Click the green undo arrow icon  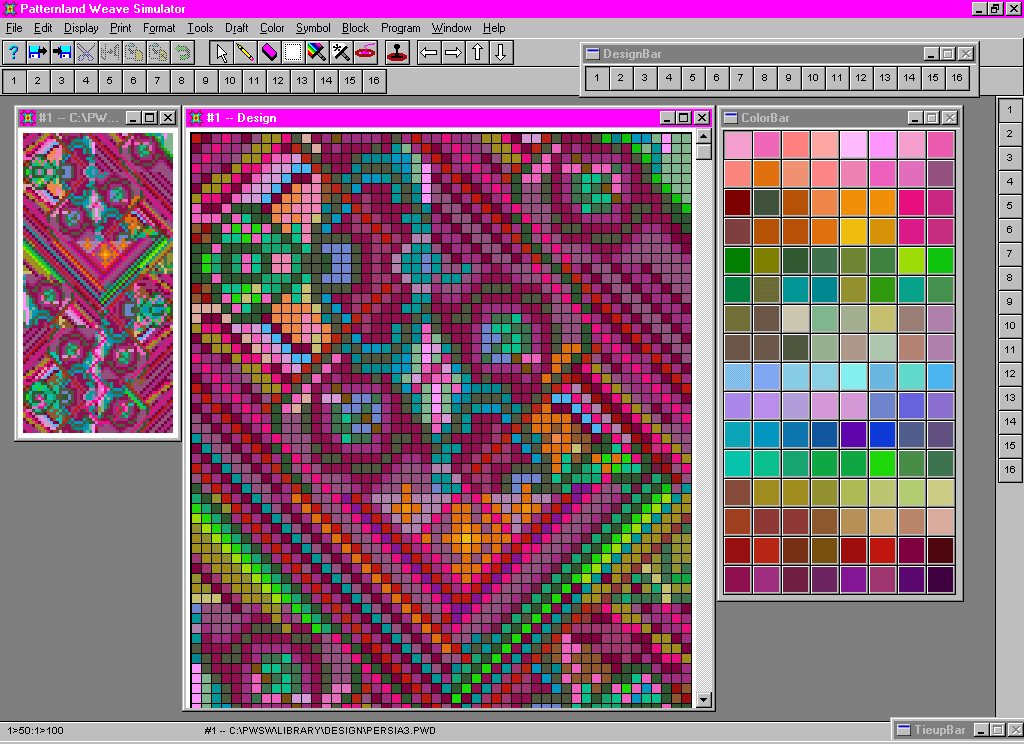pyautogui.click(x=183, y=52)
